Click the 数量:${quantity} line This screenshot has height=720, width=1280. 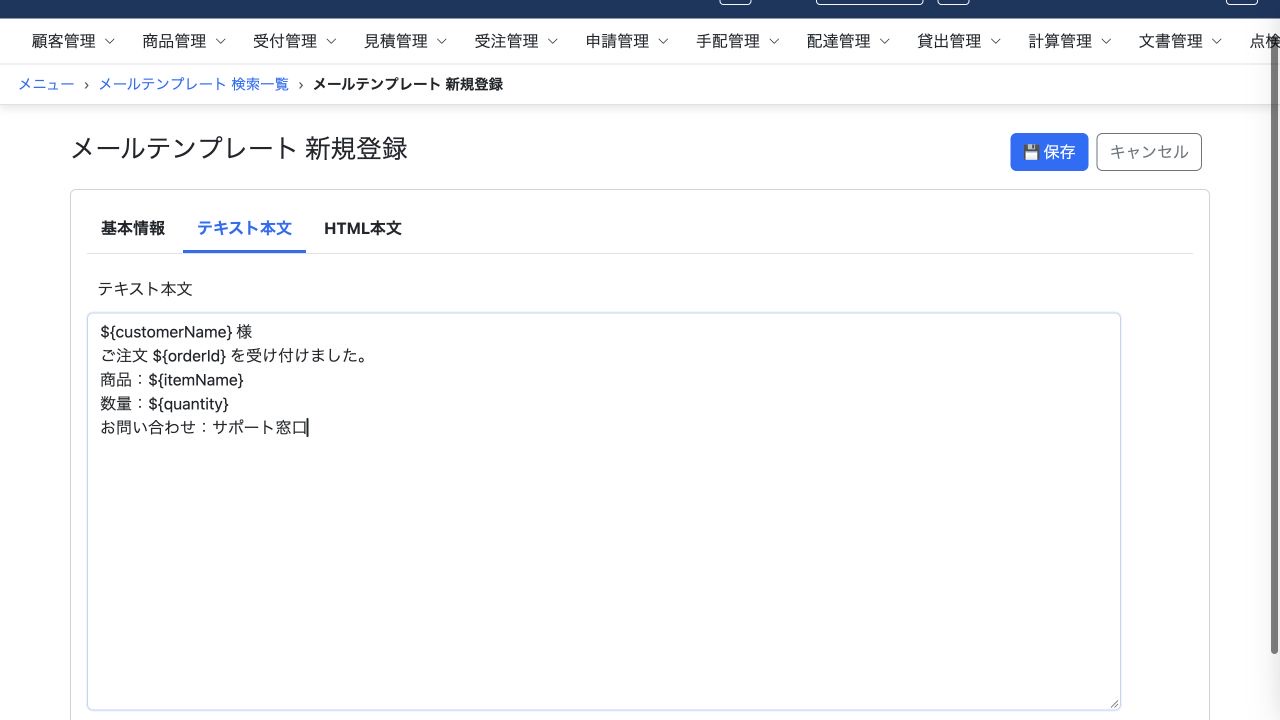164,403
